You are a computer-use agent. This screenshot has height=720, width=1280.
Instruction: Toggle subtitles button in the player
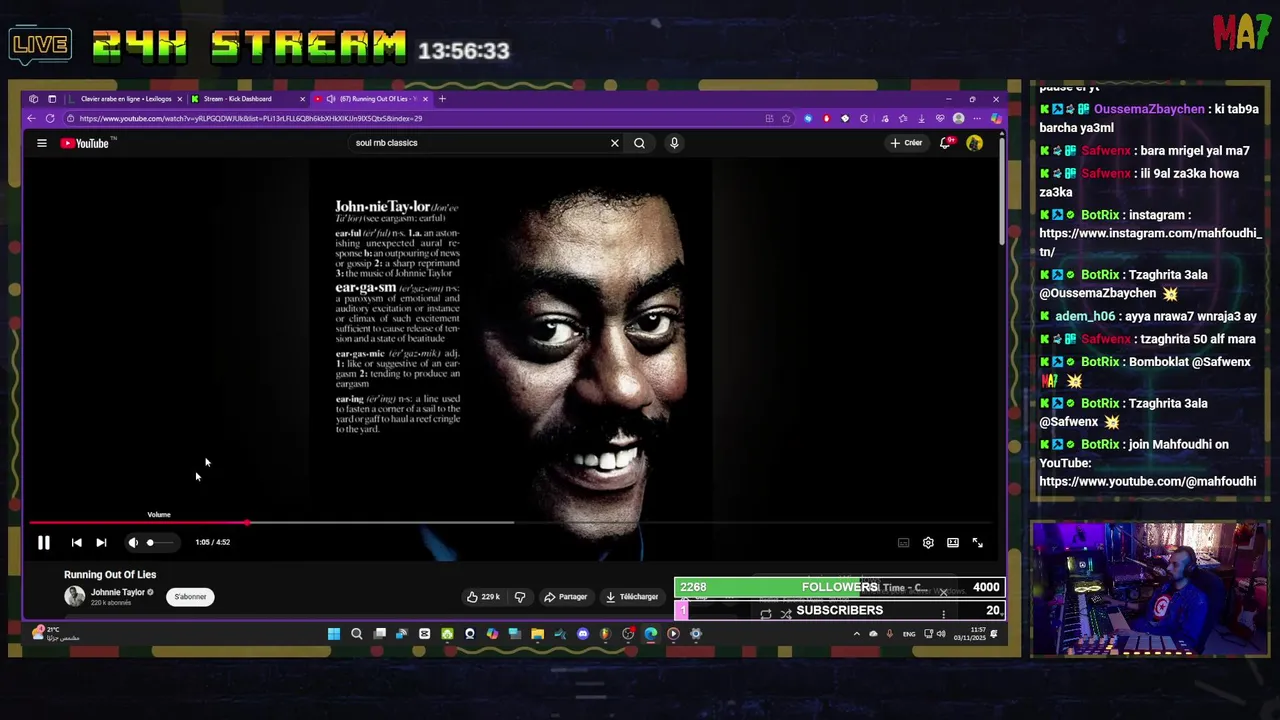(x=903, y=543)
